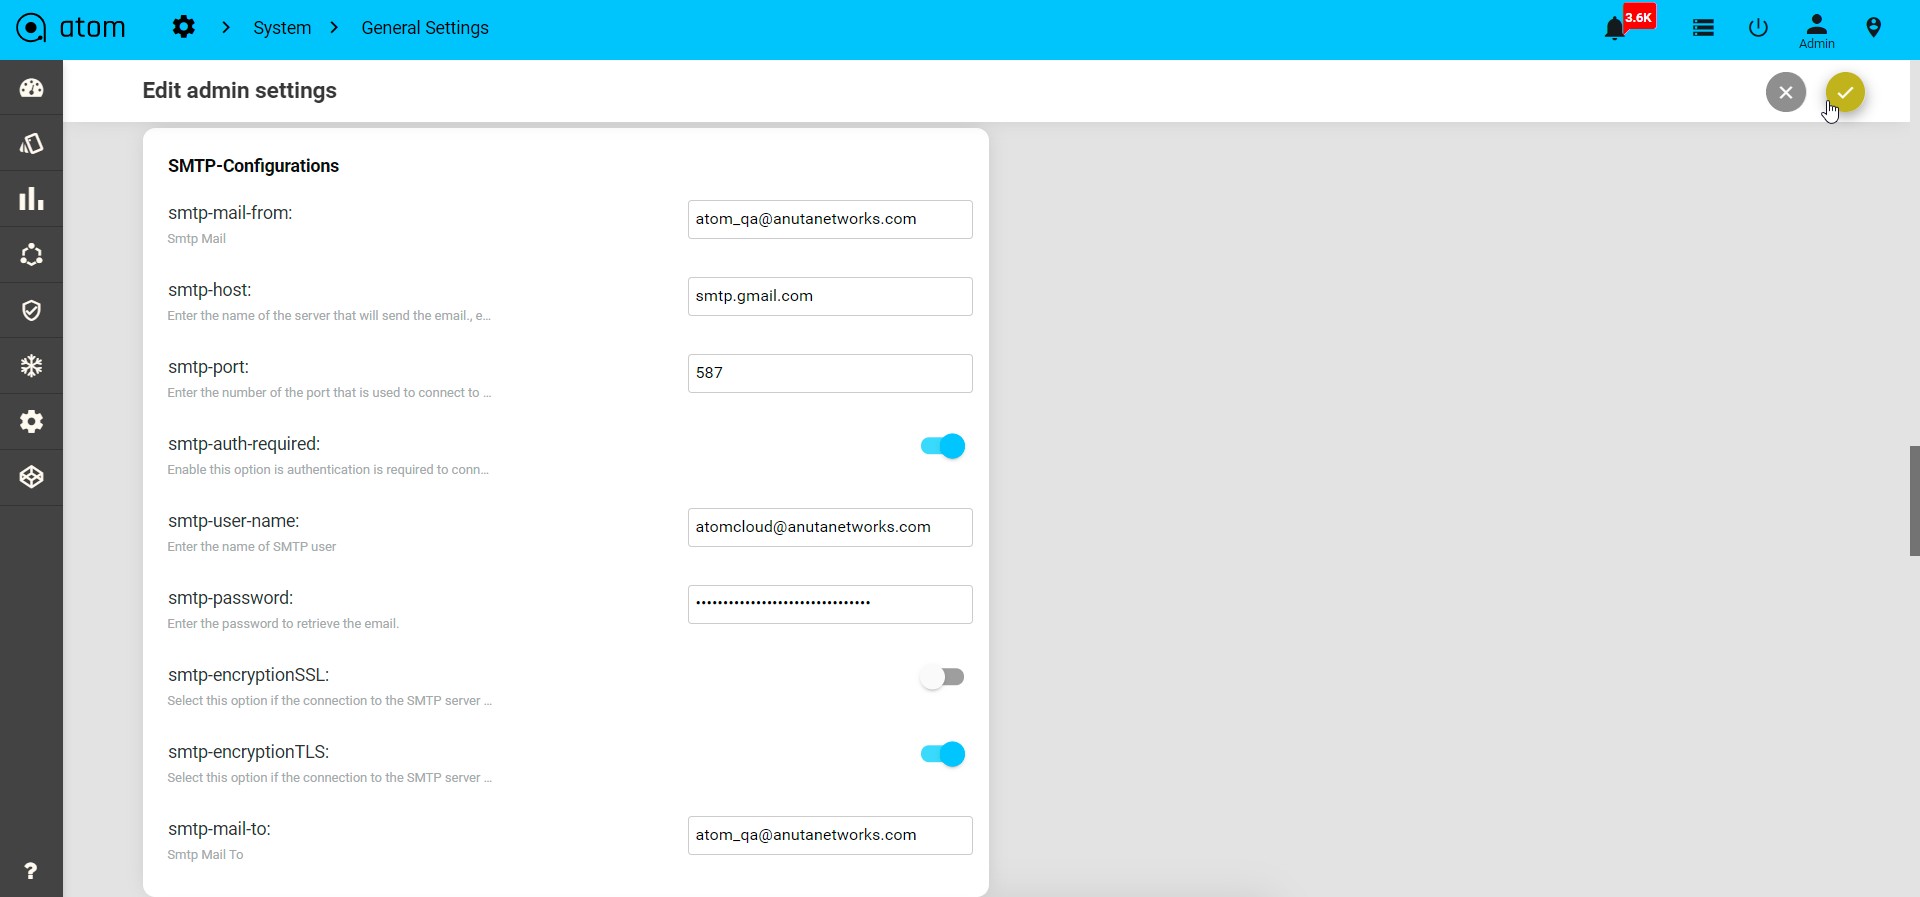Open the dashboard gauge icon in sidebar
Image resolution: width=1920 pixels, height=897 pixels.
(x=32, y=88)
